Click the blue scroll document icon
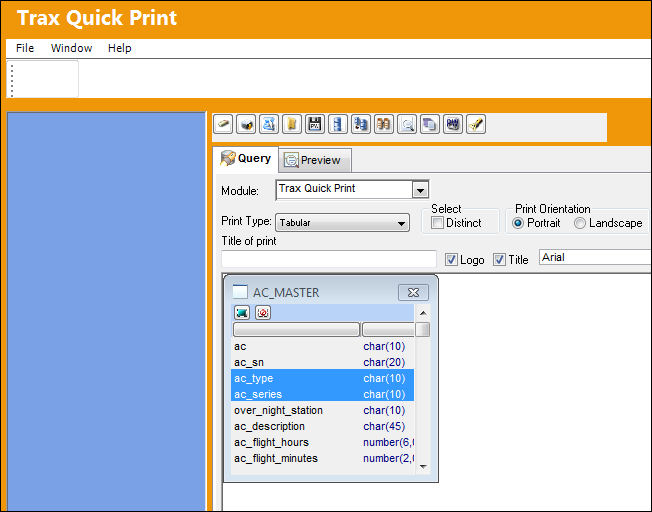The height and width of the screenshot is (512, 652). pos(269,124)
